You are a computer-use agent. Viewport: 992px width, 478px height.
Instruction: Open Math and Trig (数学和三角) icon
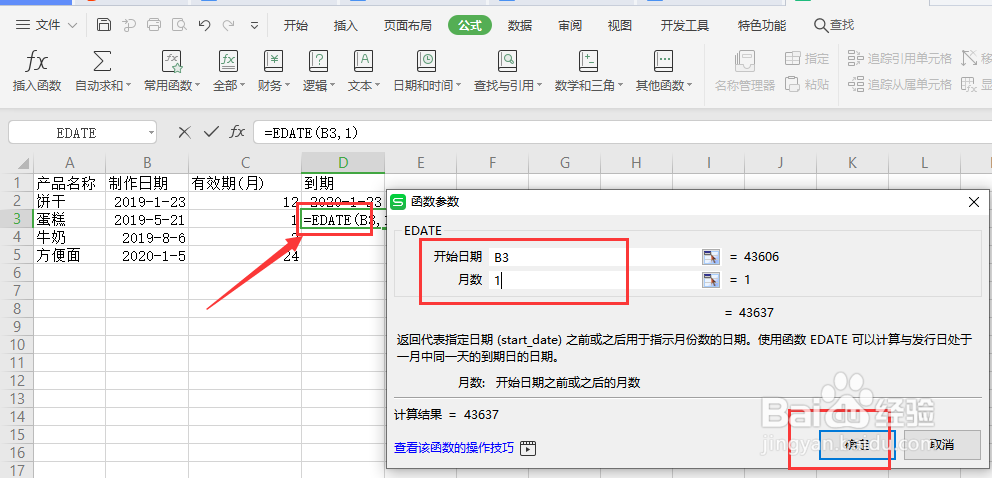click(x=588, y=61)
